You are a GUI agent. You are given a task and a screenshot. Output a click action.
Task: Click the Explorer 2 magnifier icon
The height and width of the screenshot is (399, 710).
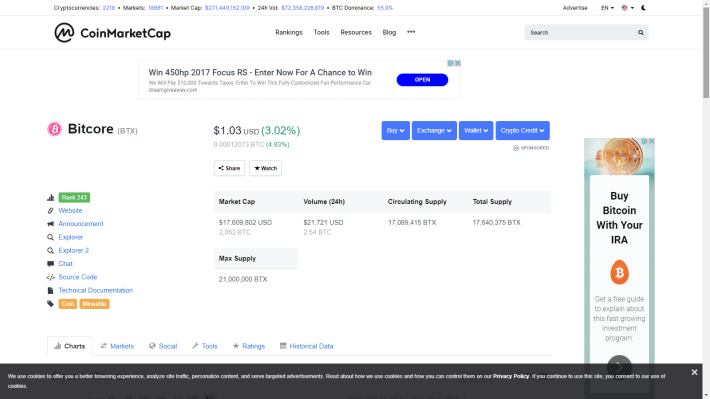pos(50,250)
